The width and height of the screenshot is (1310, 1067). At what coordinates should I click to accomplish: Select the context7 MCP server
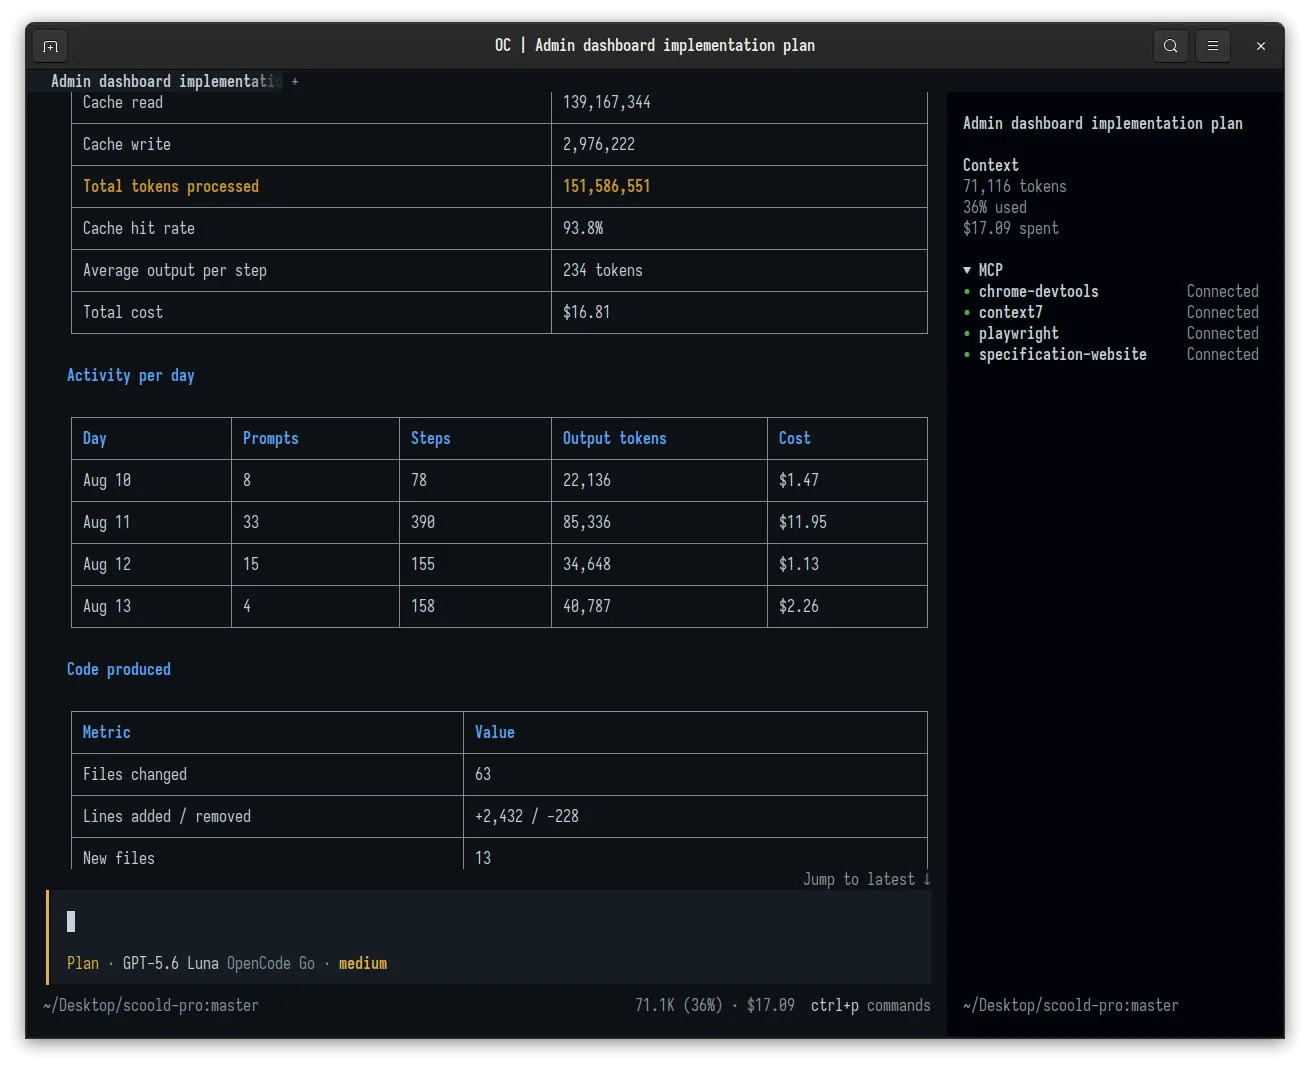1010,313
